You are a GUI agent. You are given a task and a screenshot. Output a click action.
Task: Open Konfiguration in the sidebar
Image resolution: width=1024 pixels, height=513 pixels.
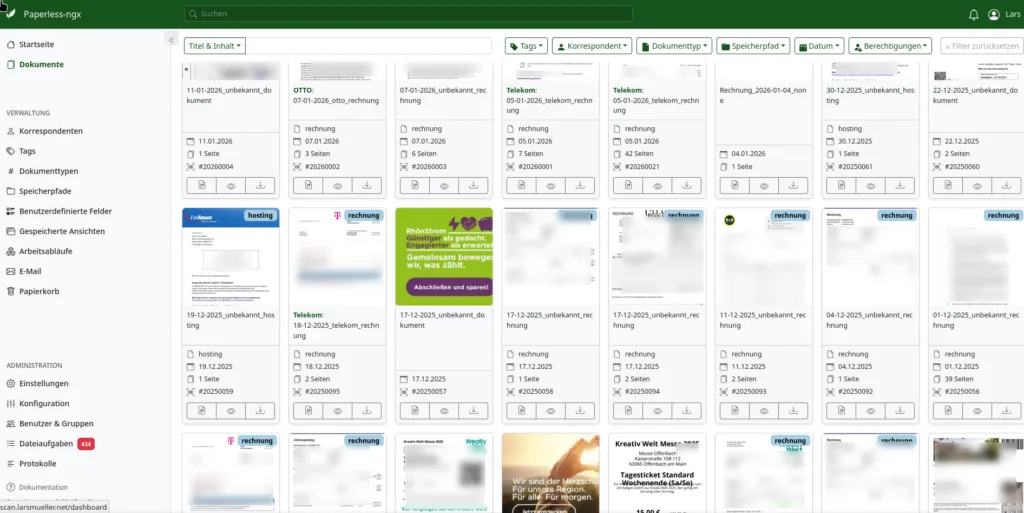pos(44,403)
